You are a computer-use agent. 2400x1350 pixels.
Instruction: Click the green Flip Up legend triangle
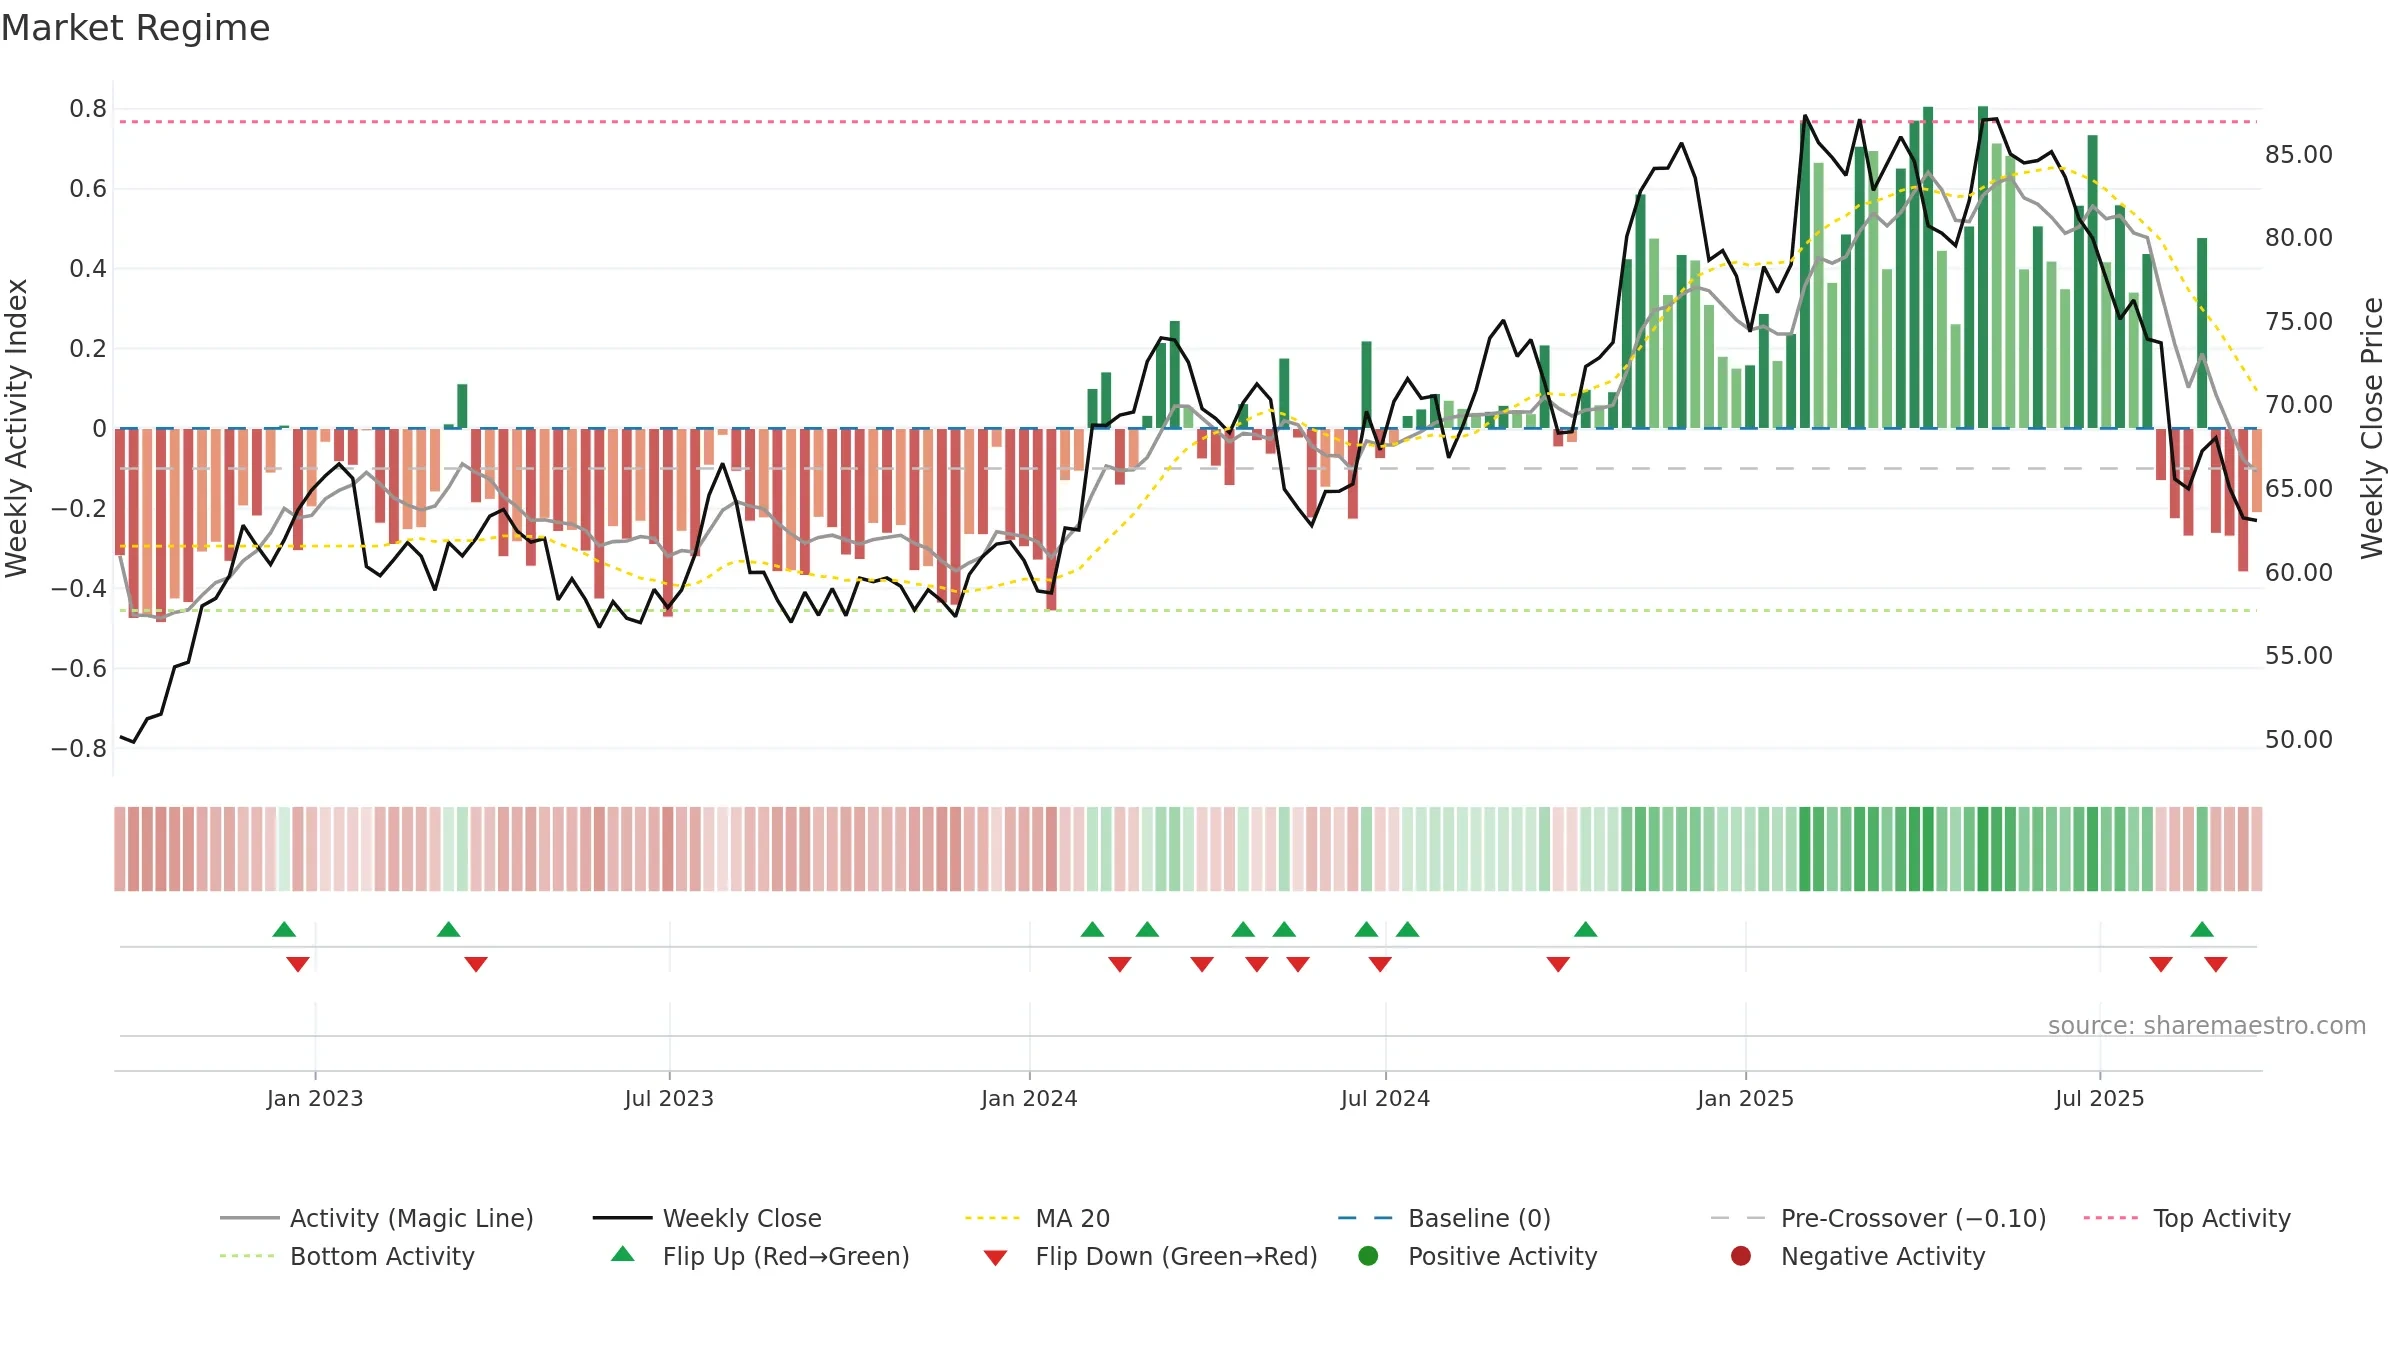(623, 1254)
